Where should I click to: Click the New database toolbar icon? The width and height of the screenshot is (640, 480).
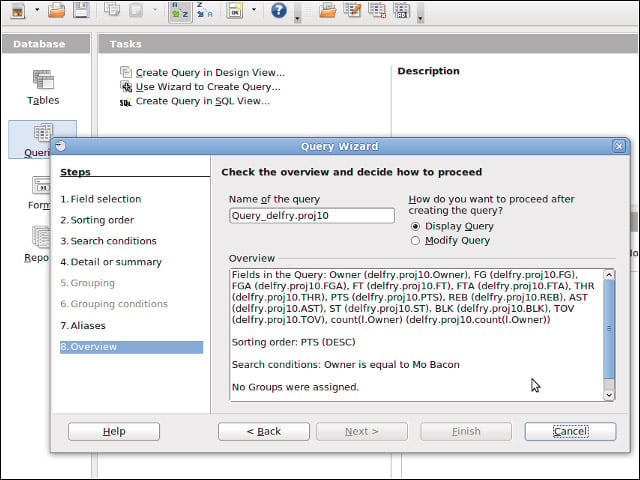17,11
